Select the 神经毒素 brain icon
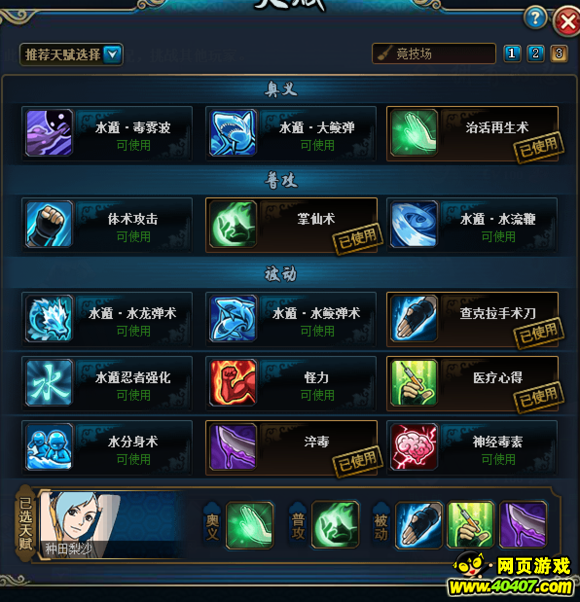 413,447
